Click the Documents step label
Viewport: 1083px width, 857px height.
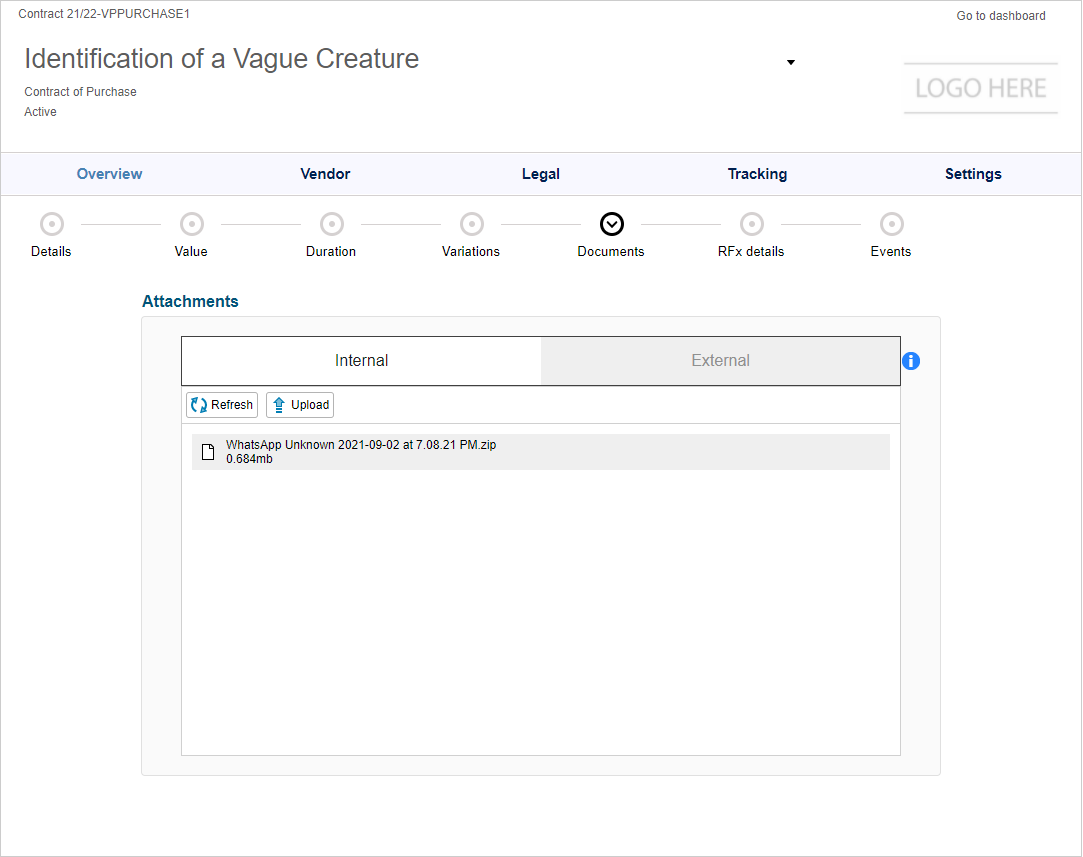(x=611, y=251)
